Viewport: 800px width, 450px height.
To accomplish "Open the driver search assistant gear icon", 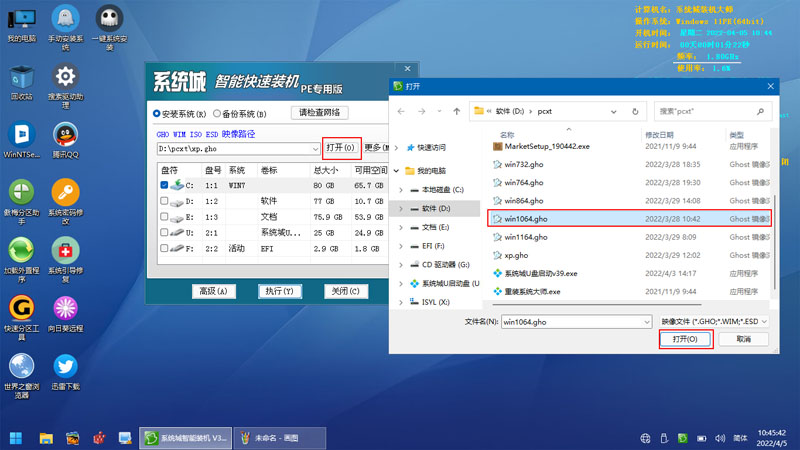I will [x=65, y=86].
